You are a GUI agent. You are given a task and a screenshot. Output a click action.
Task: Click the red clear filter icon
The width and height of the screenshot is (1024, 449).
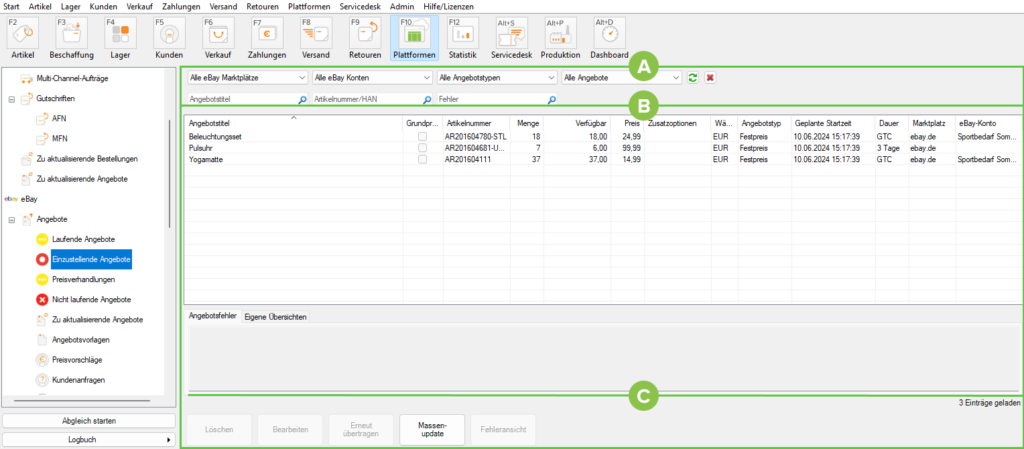pos(709,77)
